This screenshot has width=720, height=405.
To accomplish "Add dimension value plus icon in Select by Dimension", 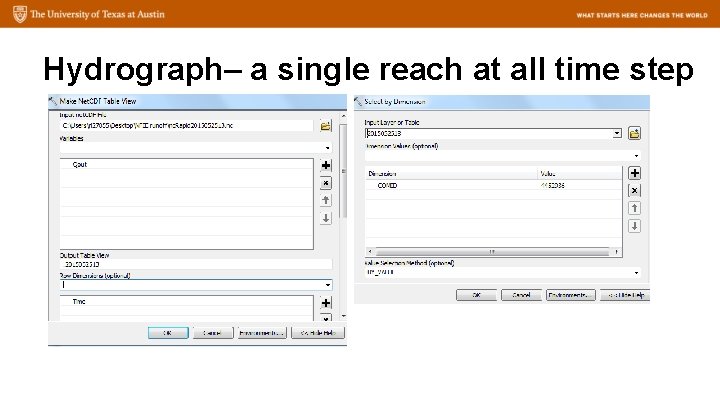I will [634, 173].
